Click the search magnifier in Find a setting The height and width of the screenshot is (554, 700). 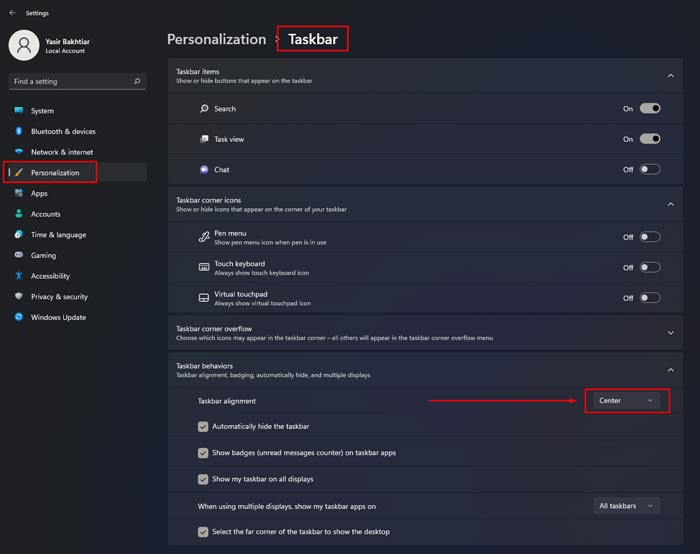pyautogui.click(x=138, y=81)
